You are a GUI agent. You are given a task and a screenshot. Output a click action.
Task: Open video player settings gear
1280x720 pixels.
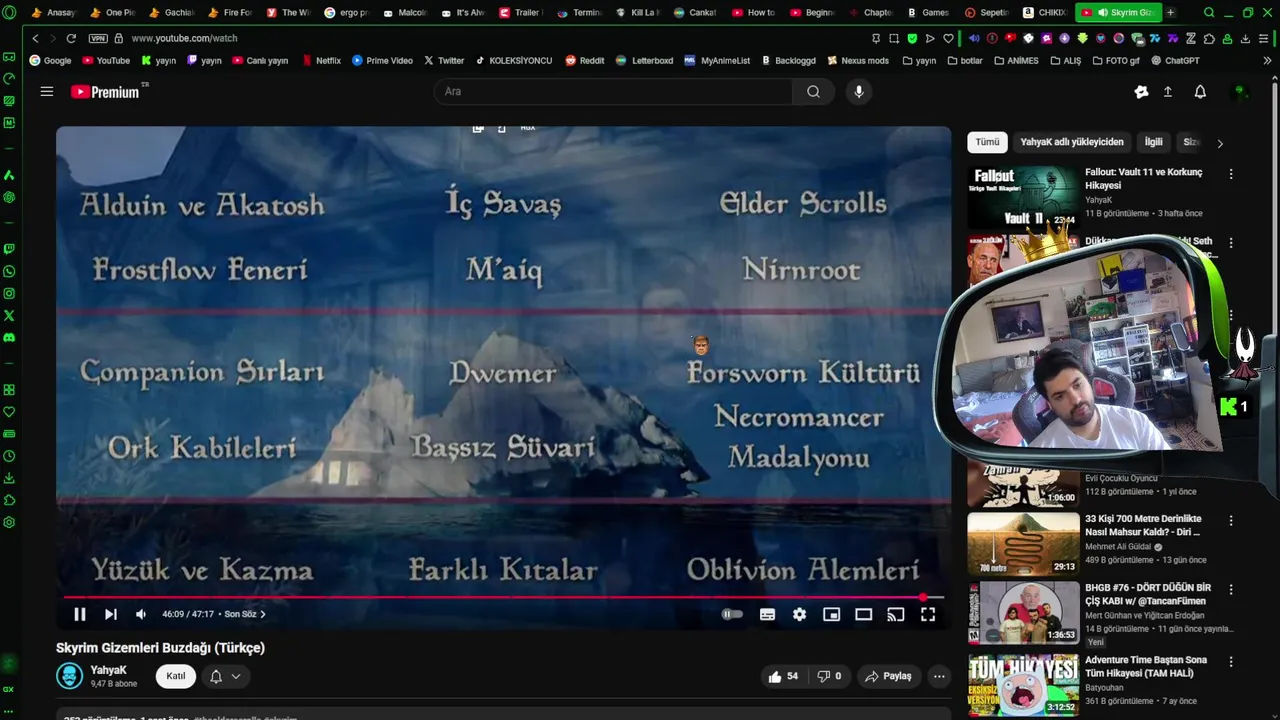[x=799, y=615]
